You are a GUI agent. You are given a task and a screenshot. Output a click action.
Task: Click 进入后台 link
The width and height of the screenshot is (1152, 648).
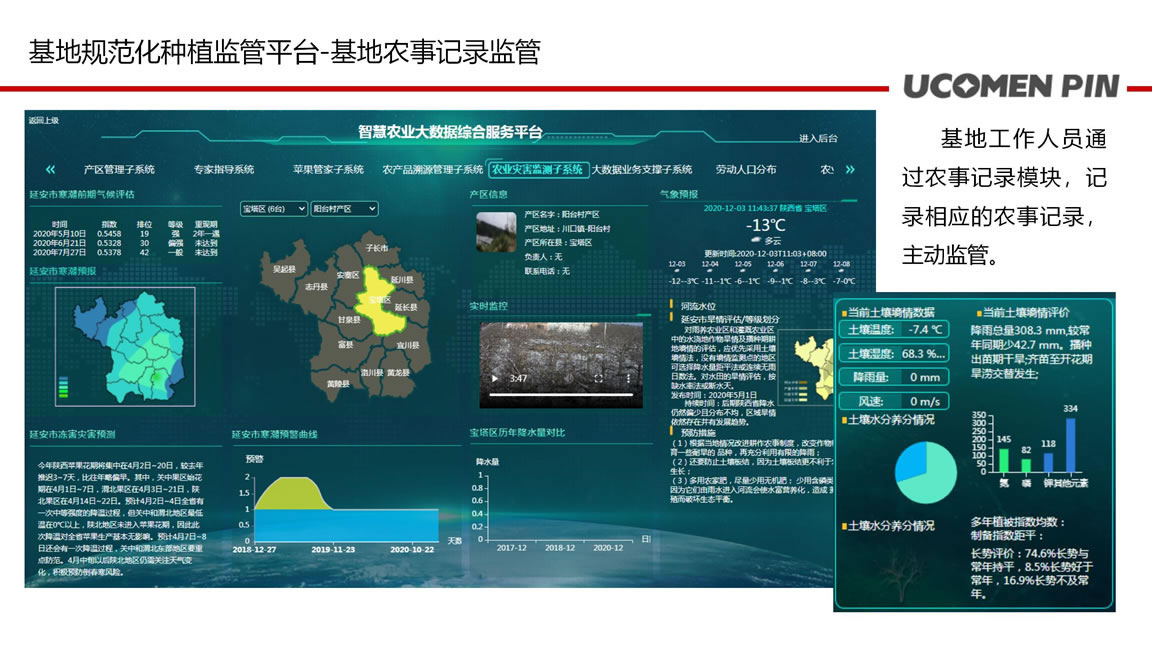(x=818, y=138)
